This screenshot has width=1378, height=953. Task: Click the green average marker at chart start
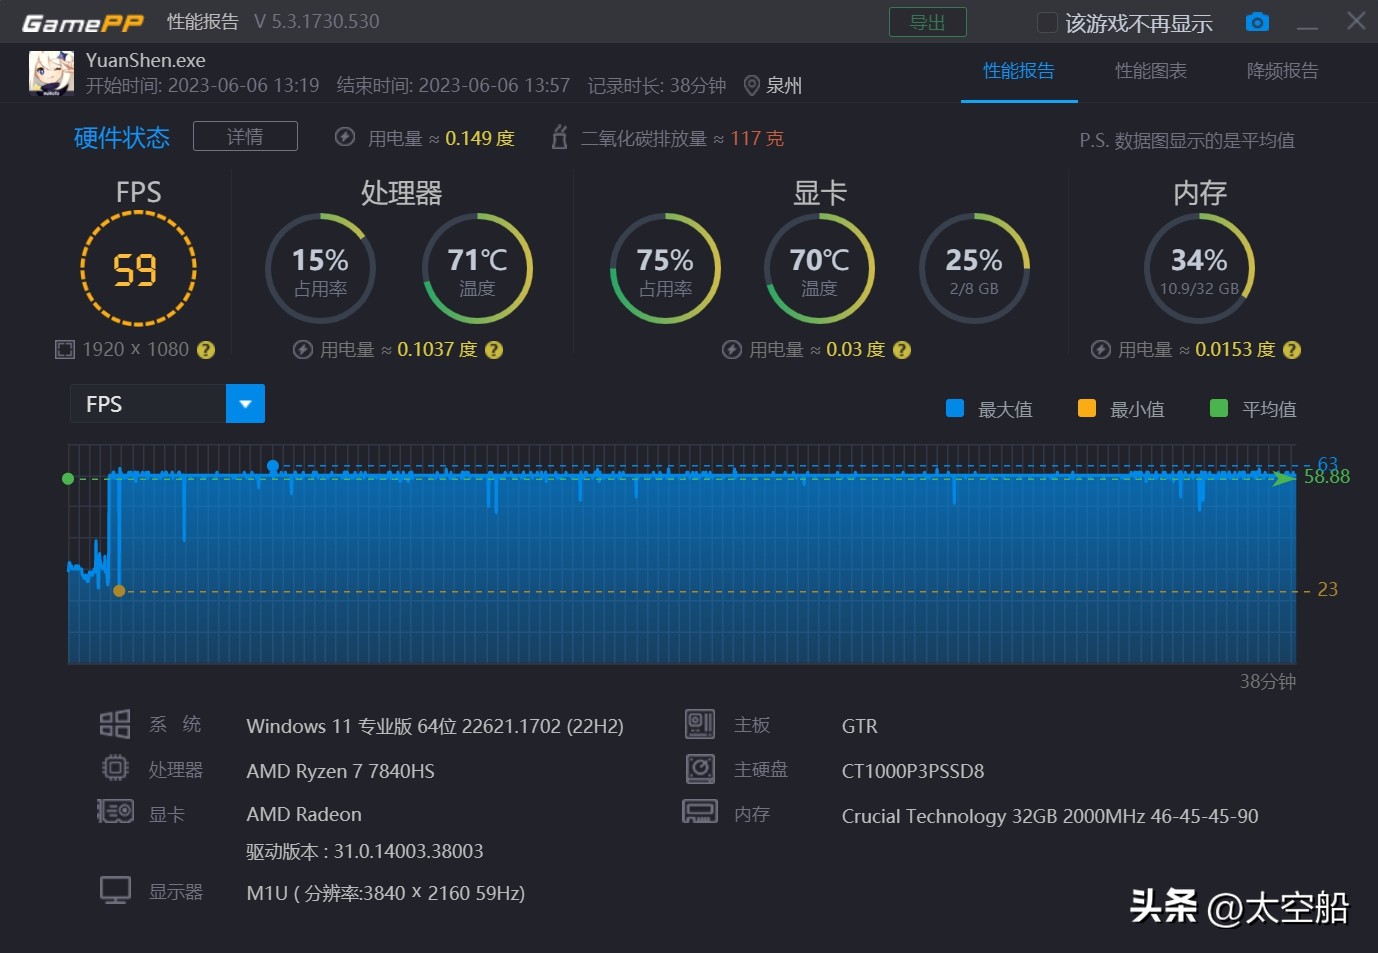click(68, 479)
